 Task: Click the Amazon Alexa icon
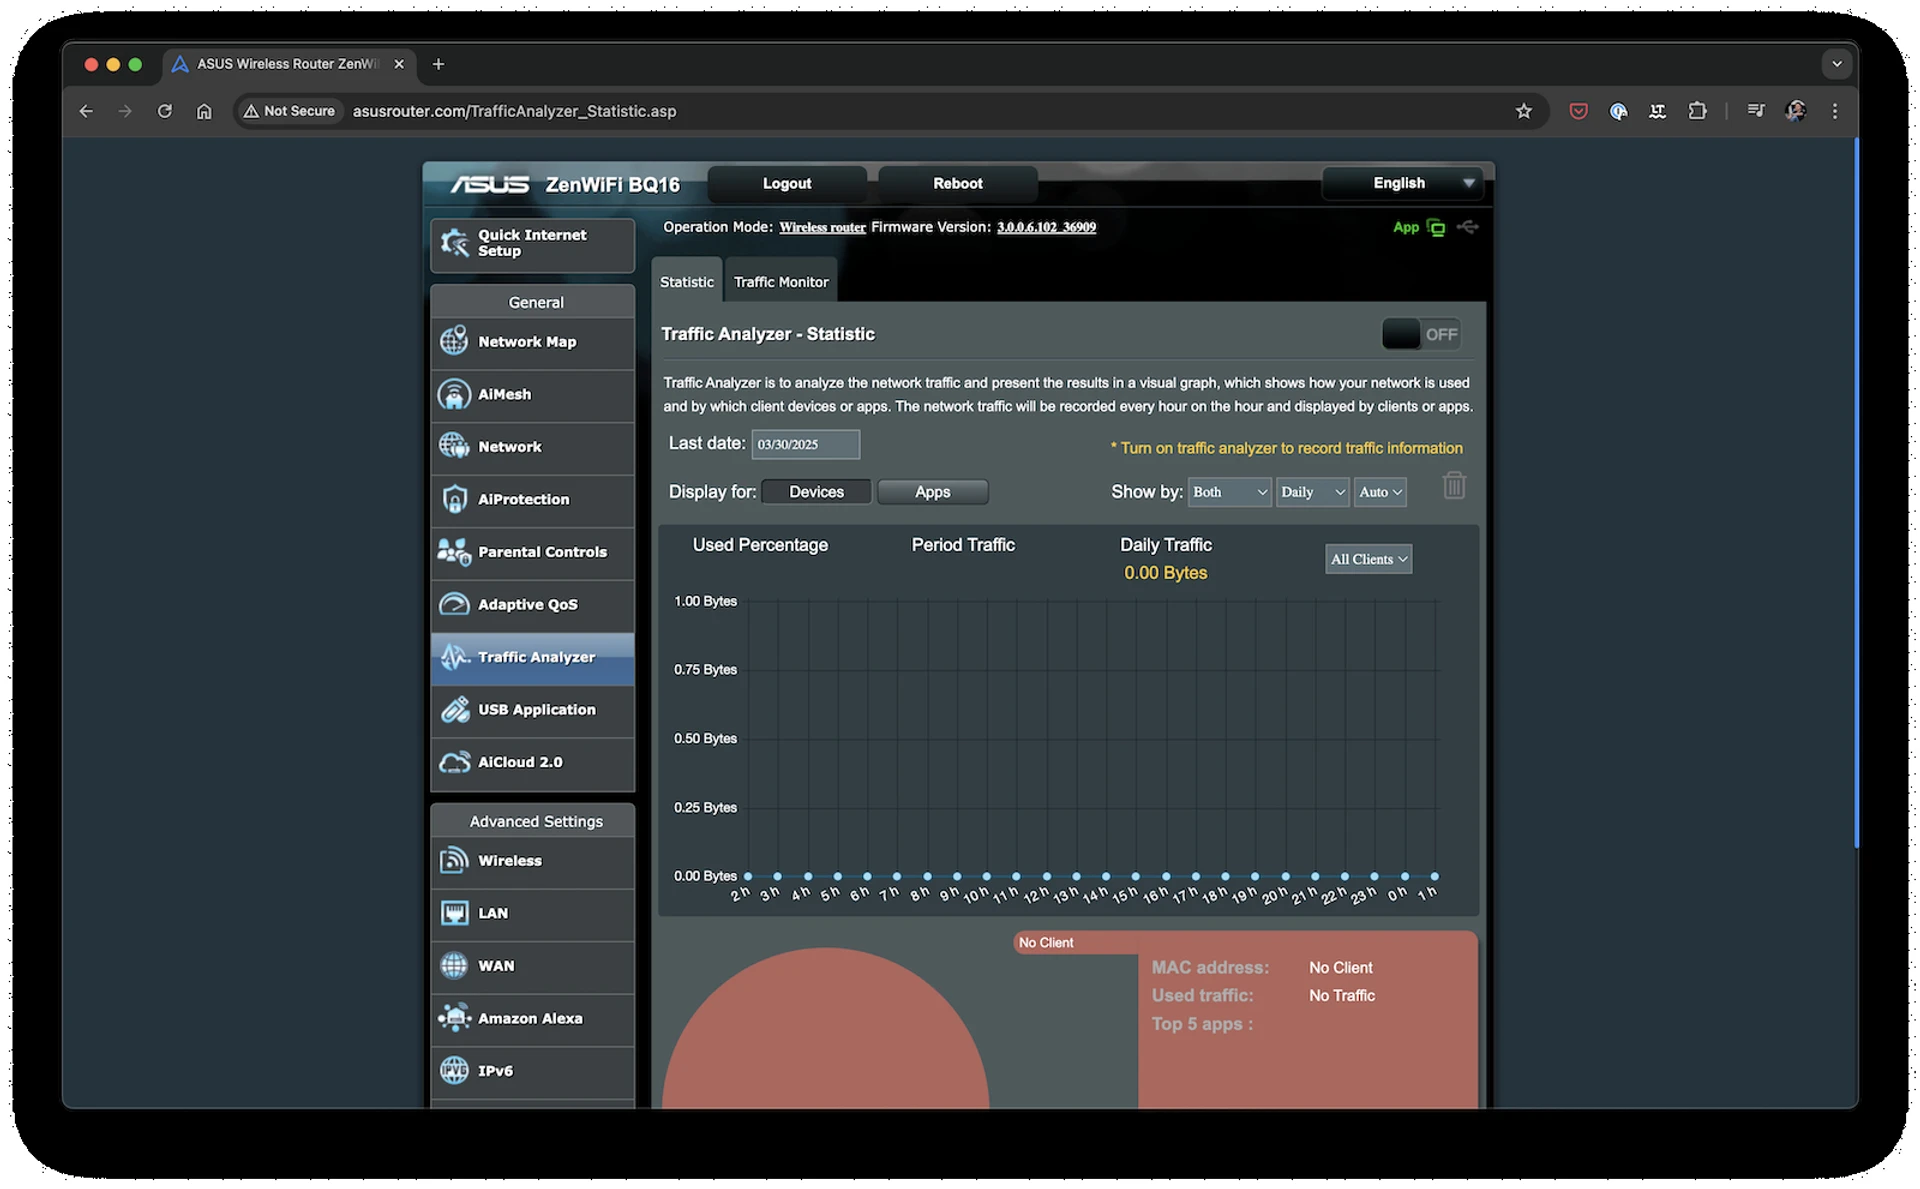coord(454,1018)
